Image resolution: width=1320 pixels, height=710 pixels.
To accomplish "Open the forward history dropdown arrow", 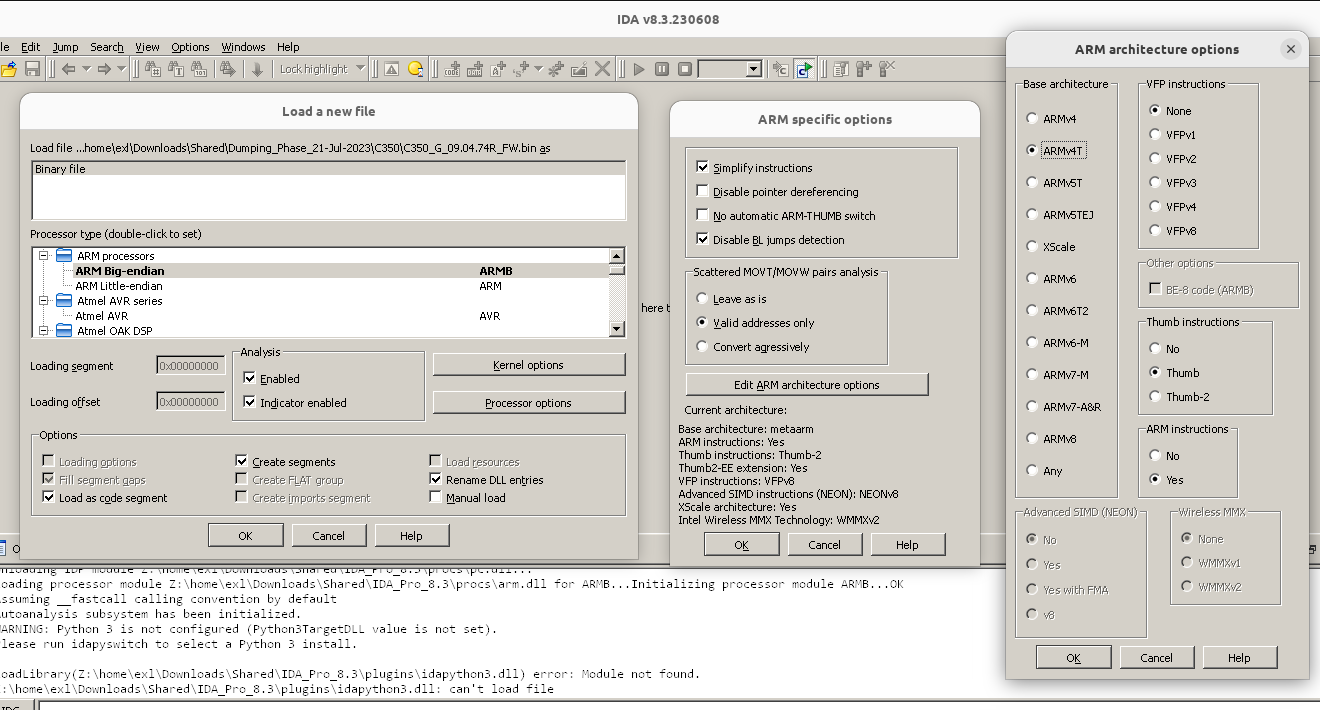I will 122,69.
